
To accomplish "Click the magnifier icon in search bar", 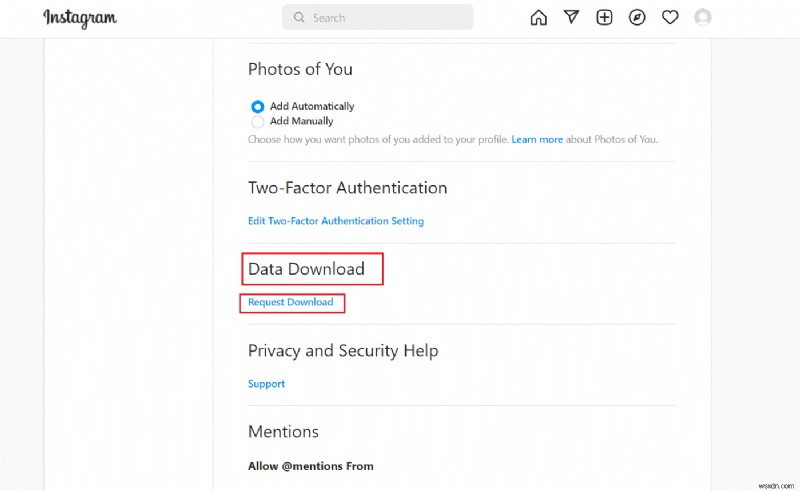I will point(298,18).
